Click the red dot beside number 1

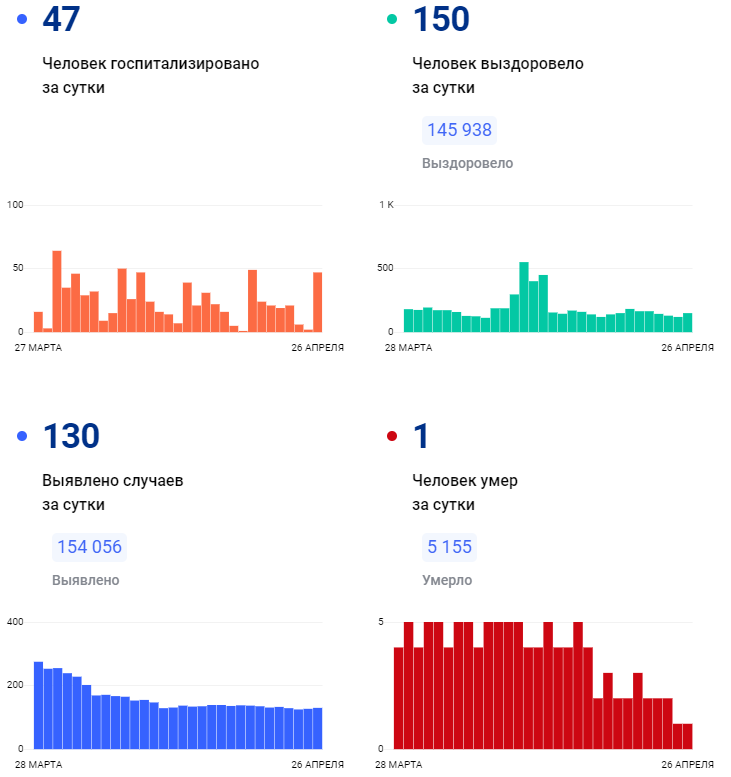pos(392,436)
